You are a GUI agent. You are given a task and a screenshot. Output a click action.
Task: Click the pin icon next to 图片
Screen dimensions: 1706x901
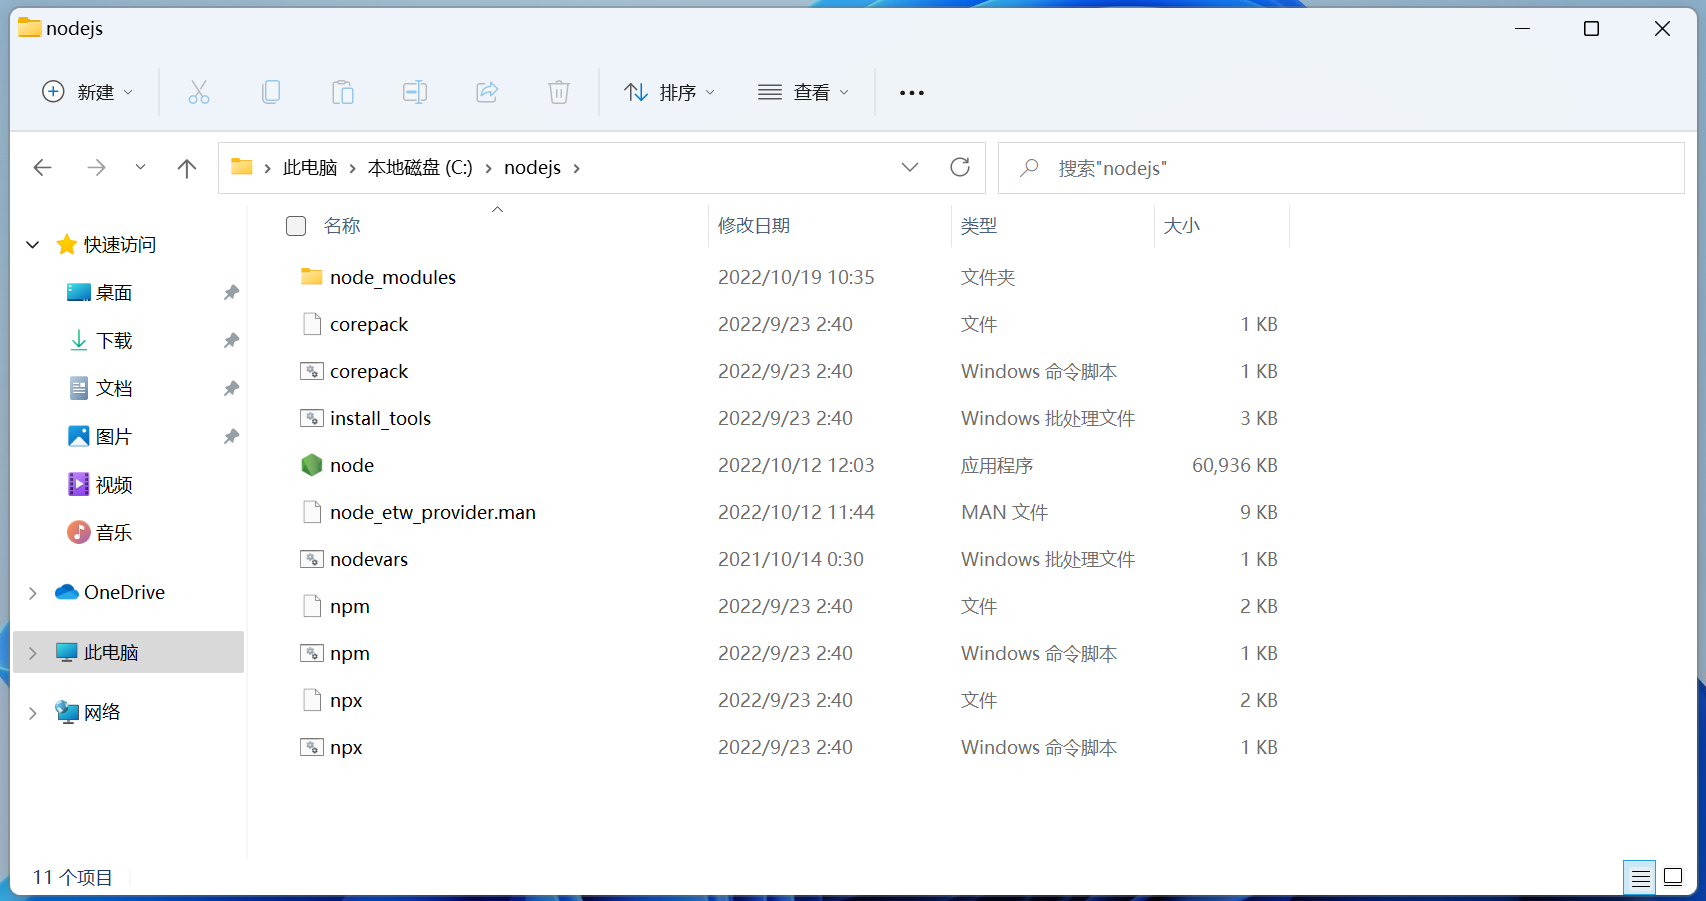(x=231, y=437)
